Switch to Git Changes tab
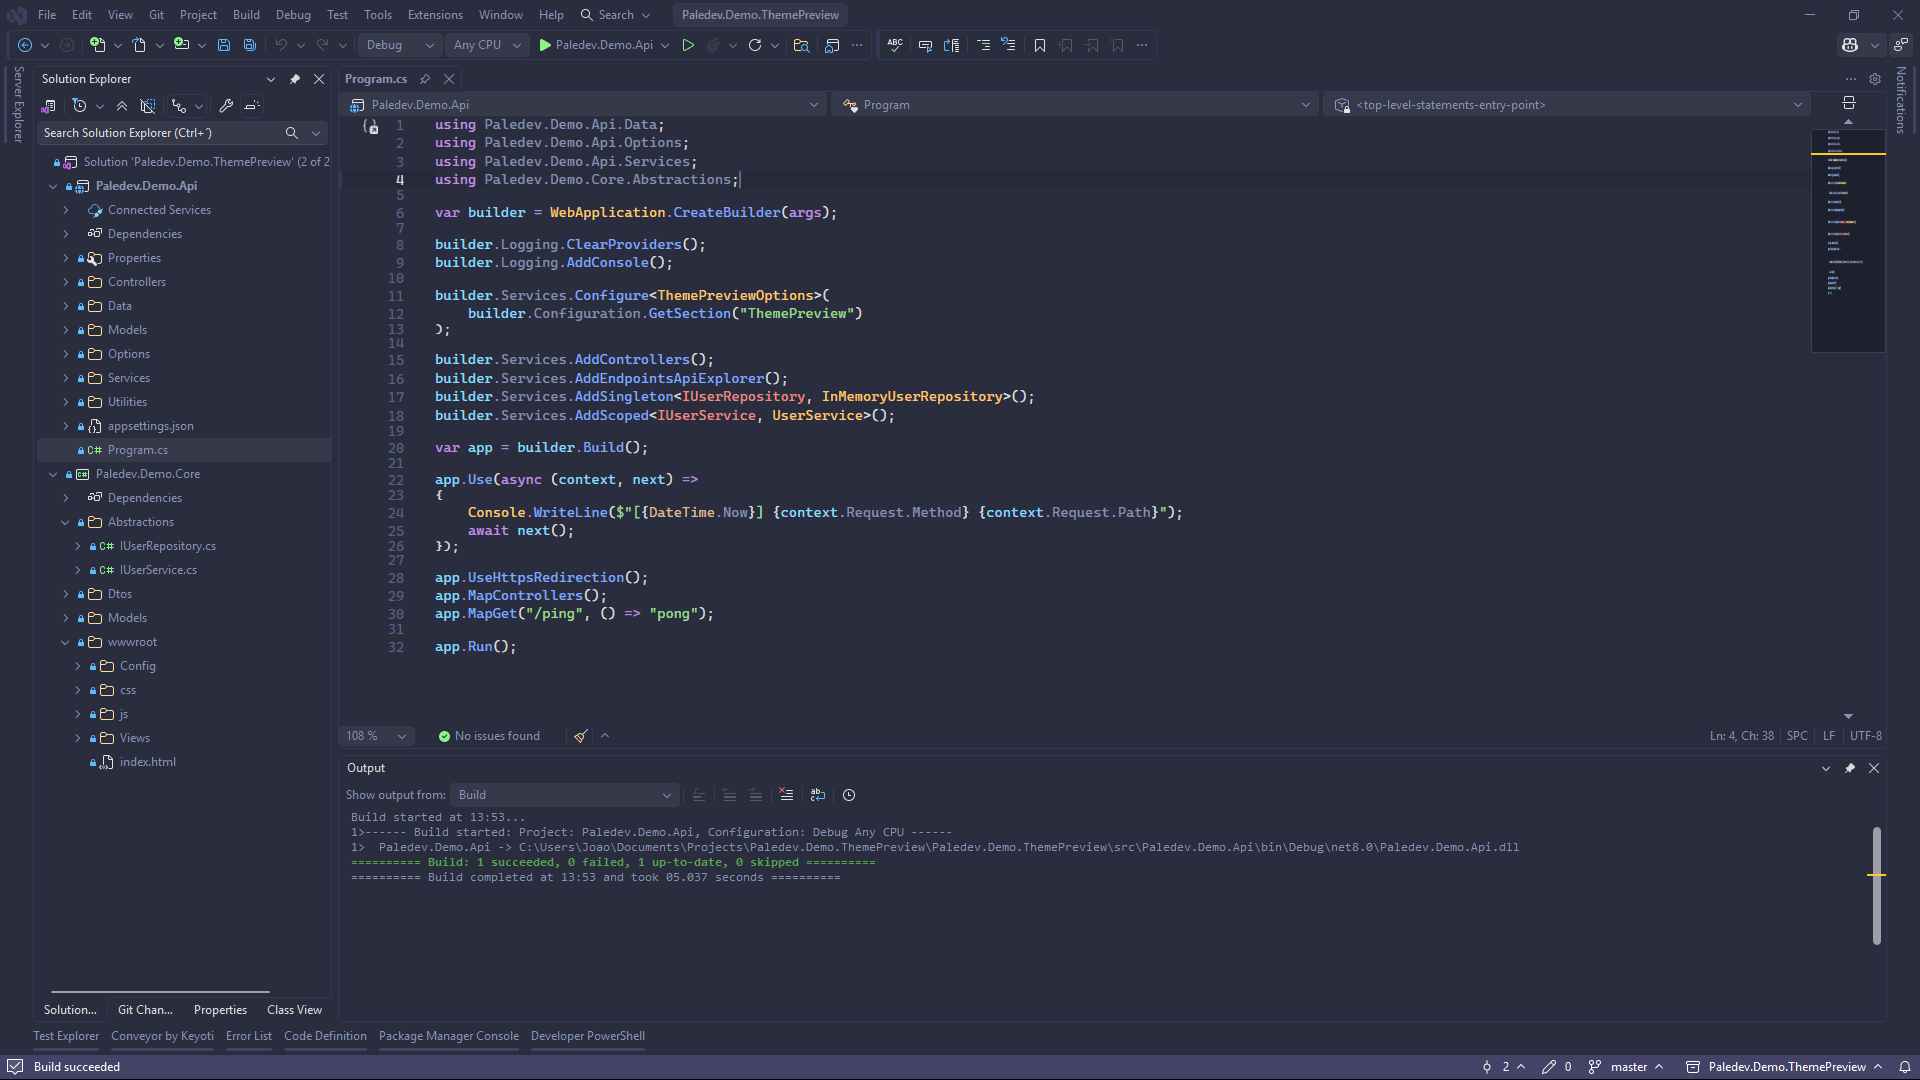Image resolution: width=1920 pixels, height=1080 pixels. pyautogui.click(x=145, y=1010)
